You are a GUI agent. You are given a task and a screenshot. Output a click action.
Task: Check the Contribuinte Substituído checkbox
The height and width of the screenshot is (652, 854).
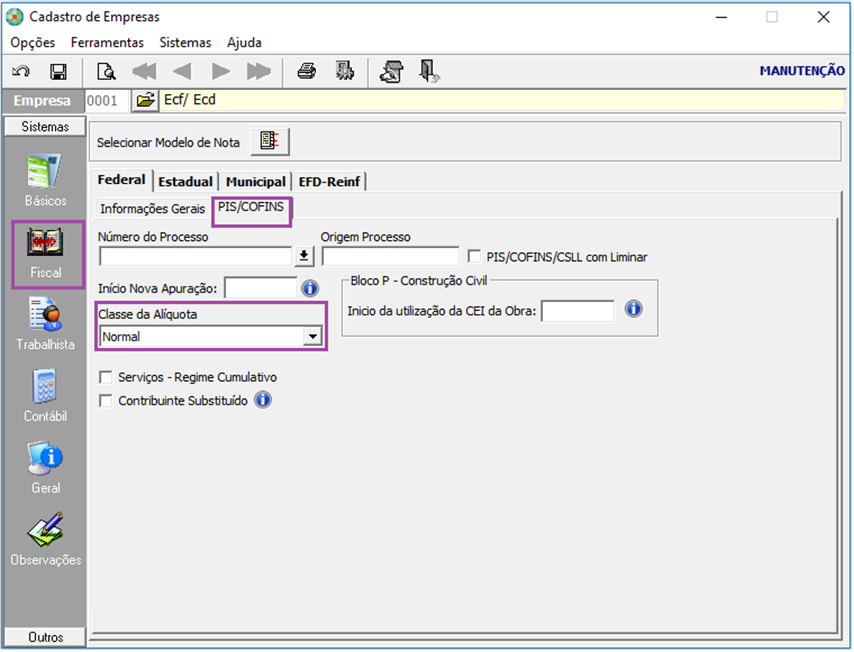tap(106, 401)
